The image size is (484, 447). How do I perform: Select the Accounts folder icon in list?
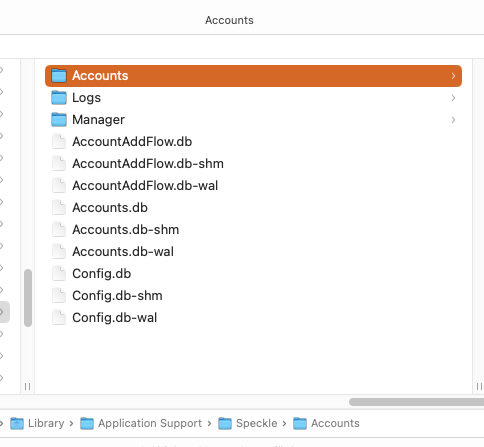coord(59,76)
